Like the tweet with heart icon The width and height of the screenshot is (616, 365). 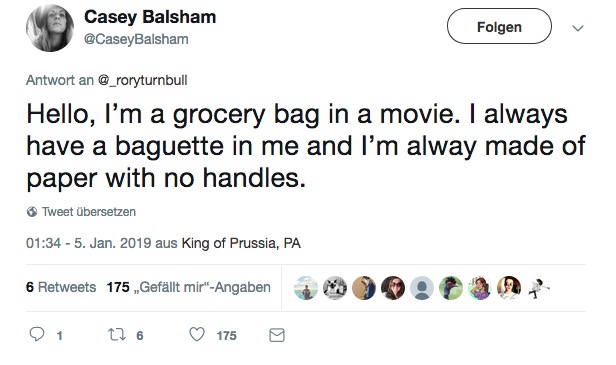pyautogui.click(x=197, y=334)
